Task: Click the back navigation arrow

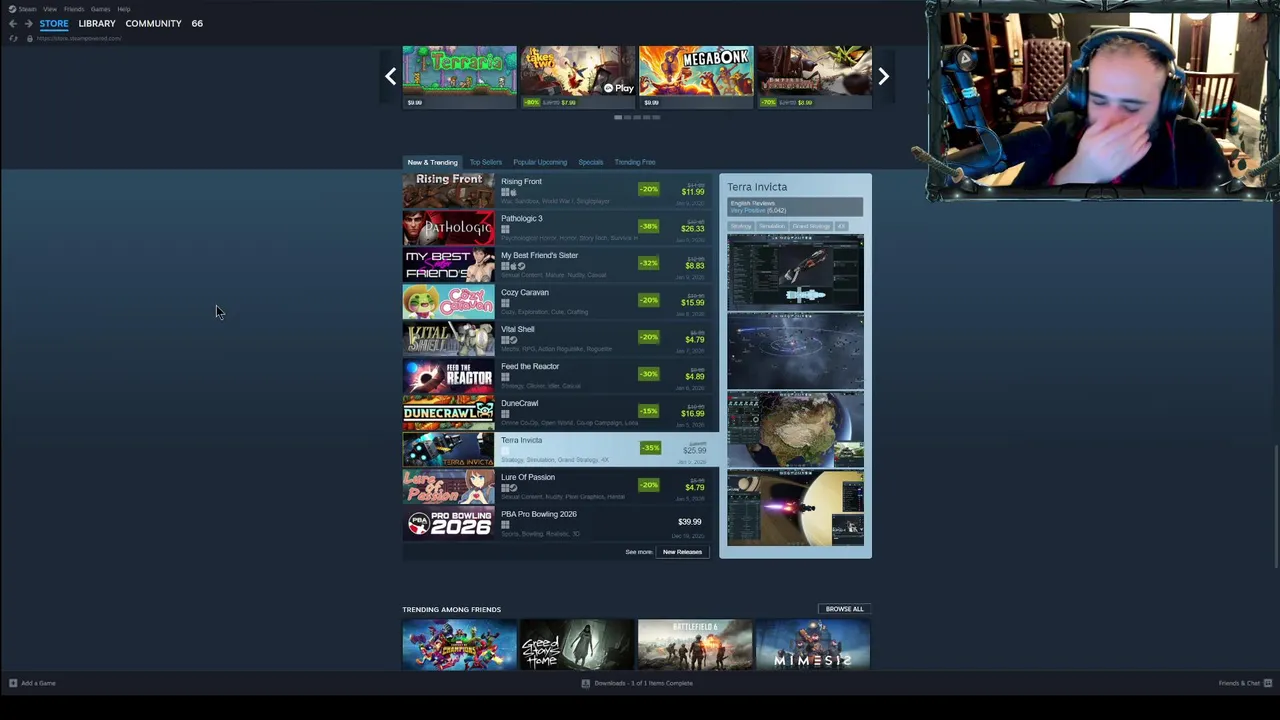Action: (x=12, y=23)
